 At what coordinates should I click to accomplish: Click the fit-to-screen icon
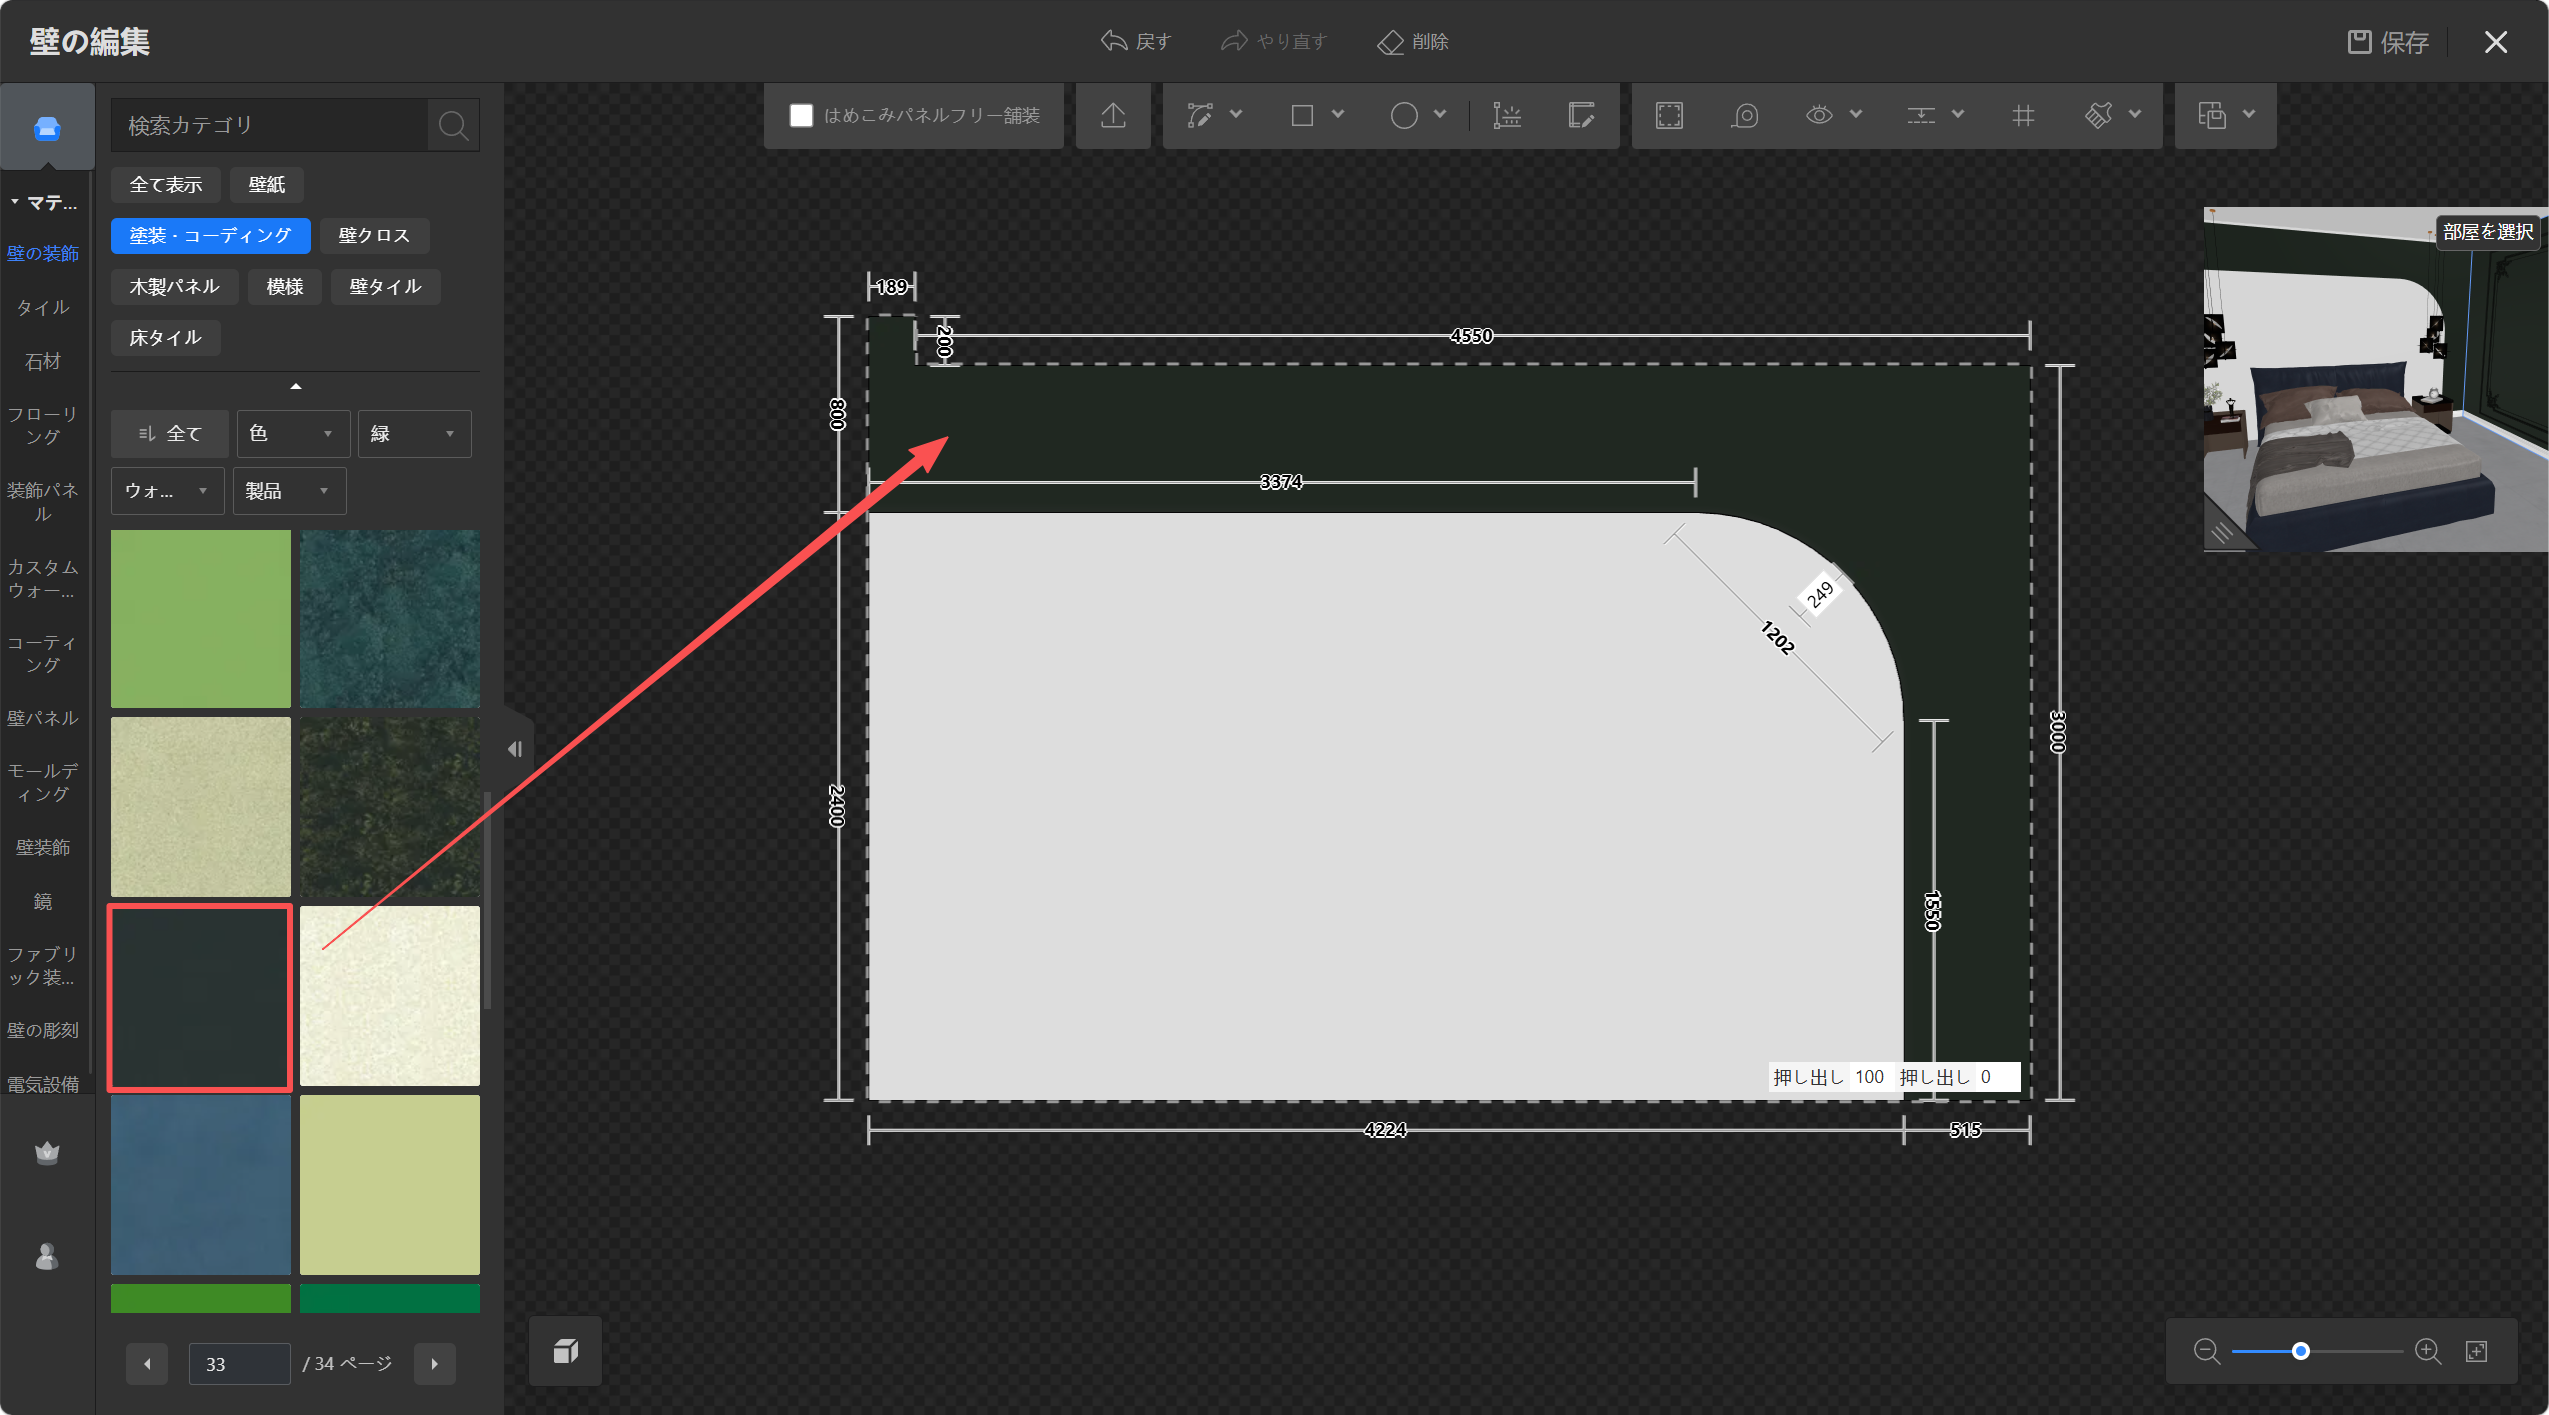point(2477,1351)
